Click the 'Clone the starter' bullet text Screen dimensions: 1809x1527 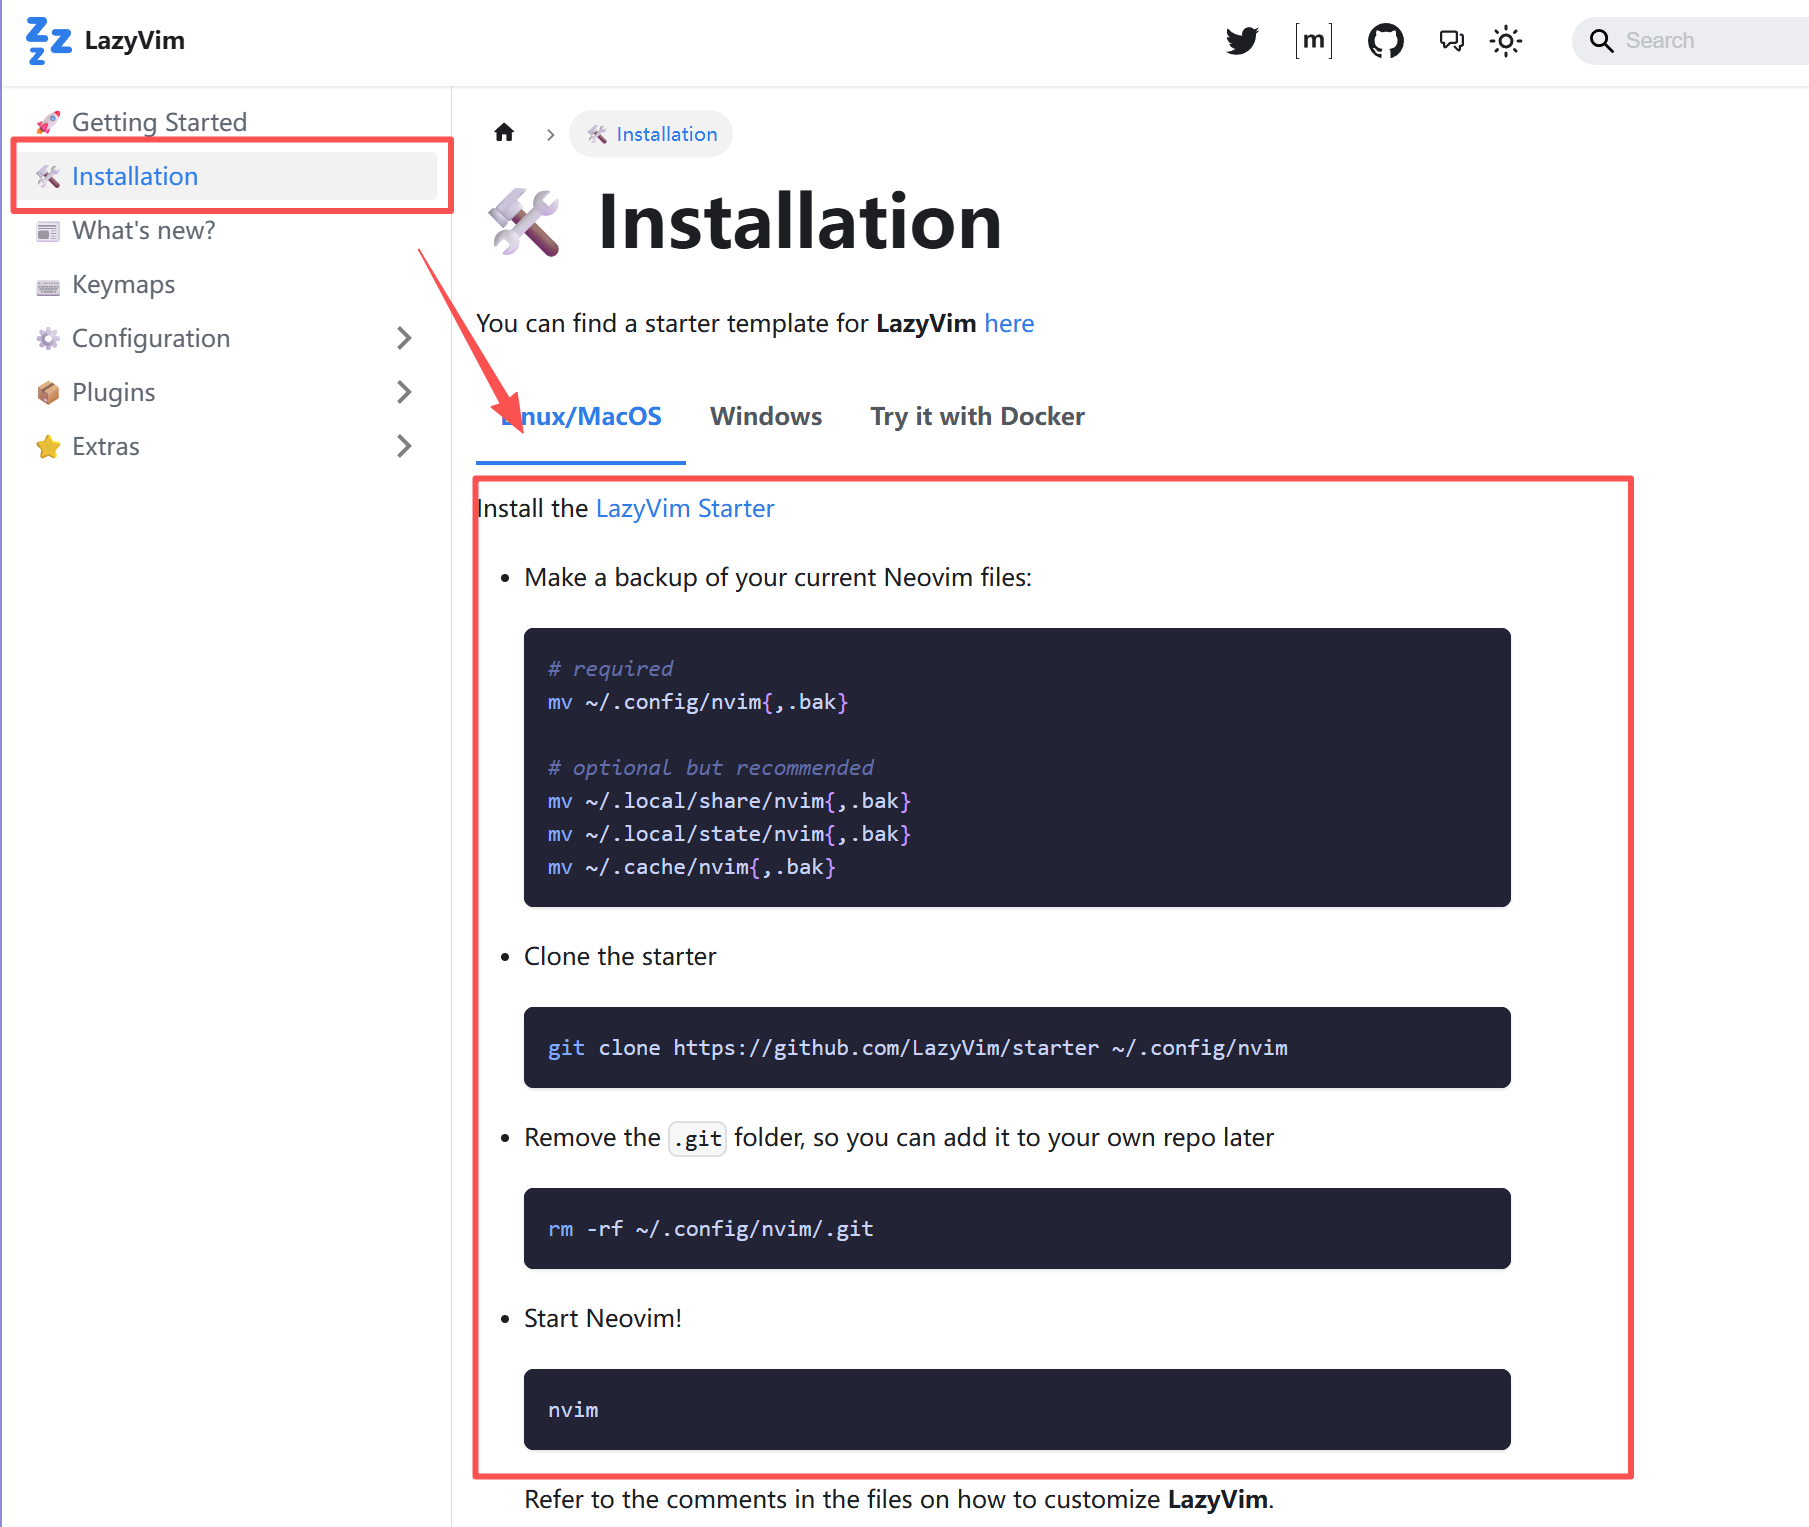[x=620, y=957]
